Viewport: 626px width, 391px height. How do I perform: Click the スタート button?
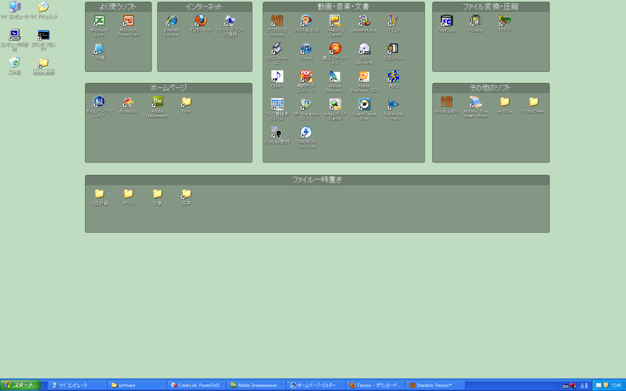click(20, 385)
